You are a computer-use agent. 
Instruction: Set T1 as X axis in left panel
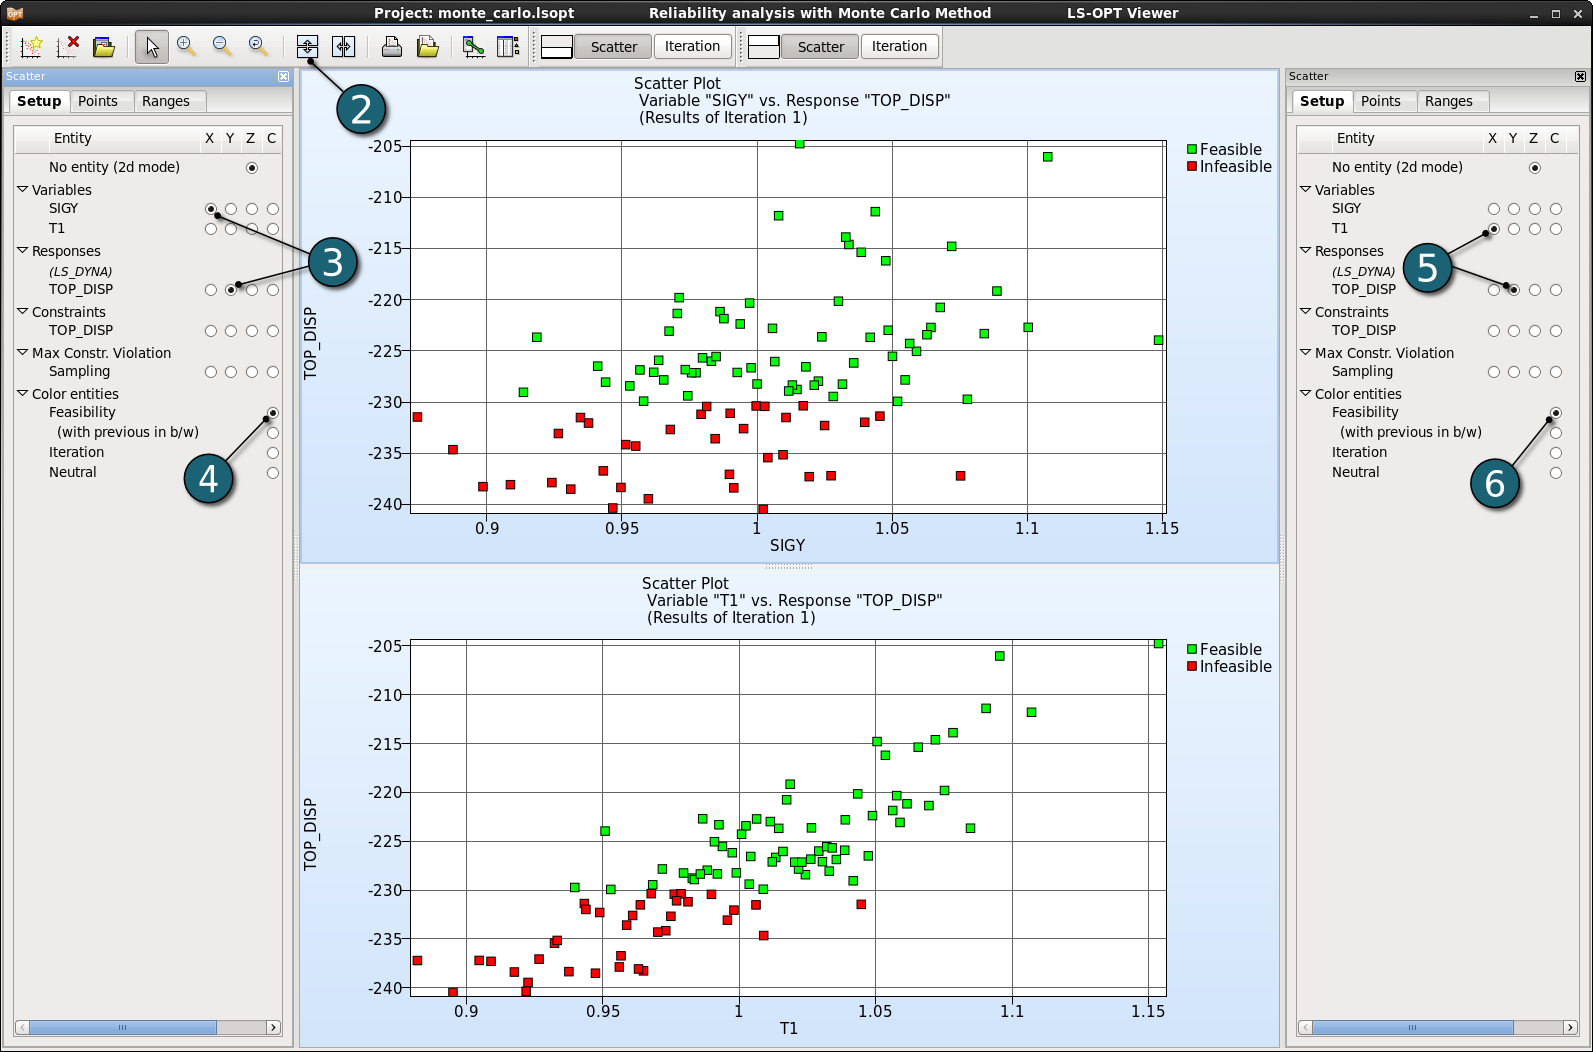(x=211, y=229)
